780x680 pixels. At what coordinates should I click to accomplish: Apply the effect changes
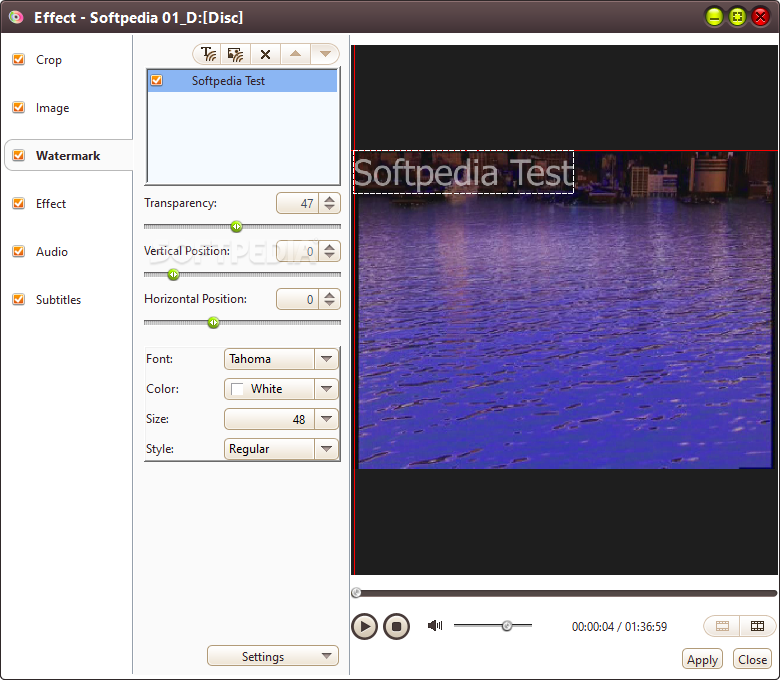point(702,660)
